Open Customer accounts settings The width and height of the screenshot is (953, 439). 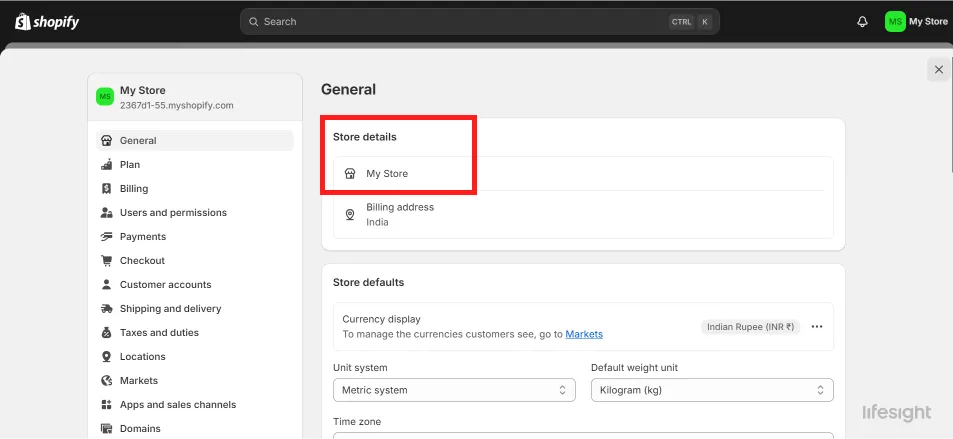194,285
